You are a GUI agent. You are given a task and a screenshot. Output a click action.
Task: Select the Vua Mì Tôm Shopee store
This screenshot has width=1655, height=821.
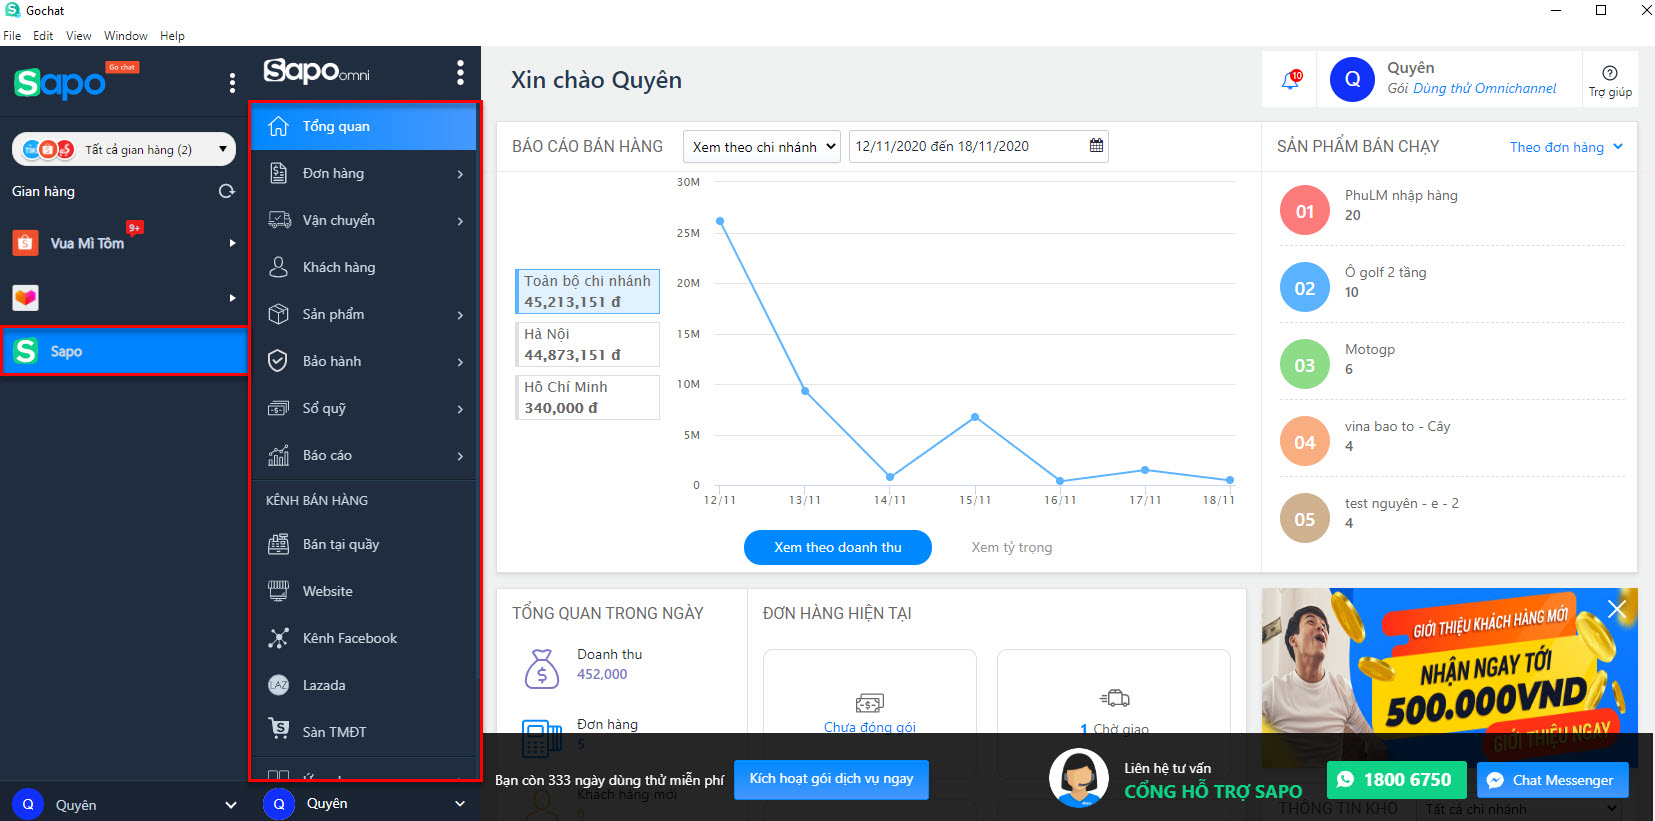(x=125, y=243)
